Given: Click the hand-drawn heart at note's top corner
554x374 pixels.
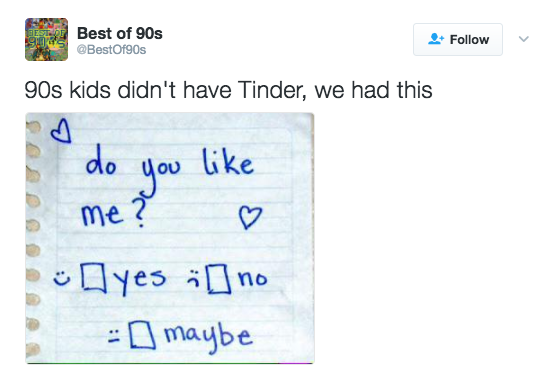Looking at the screenshot, I should (61, 131).
